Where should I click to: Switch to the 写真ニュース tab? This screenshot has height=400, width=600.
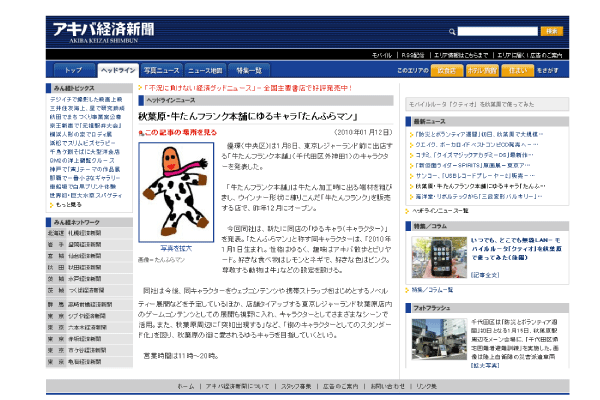pos(161,70)
